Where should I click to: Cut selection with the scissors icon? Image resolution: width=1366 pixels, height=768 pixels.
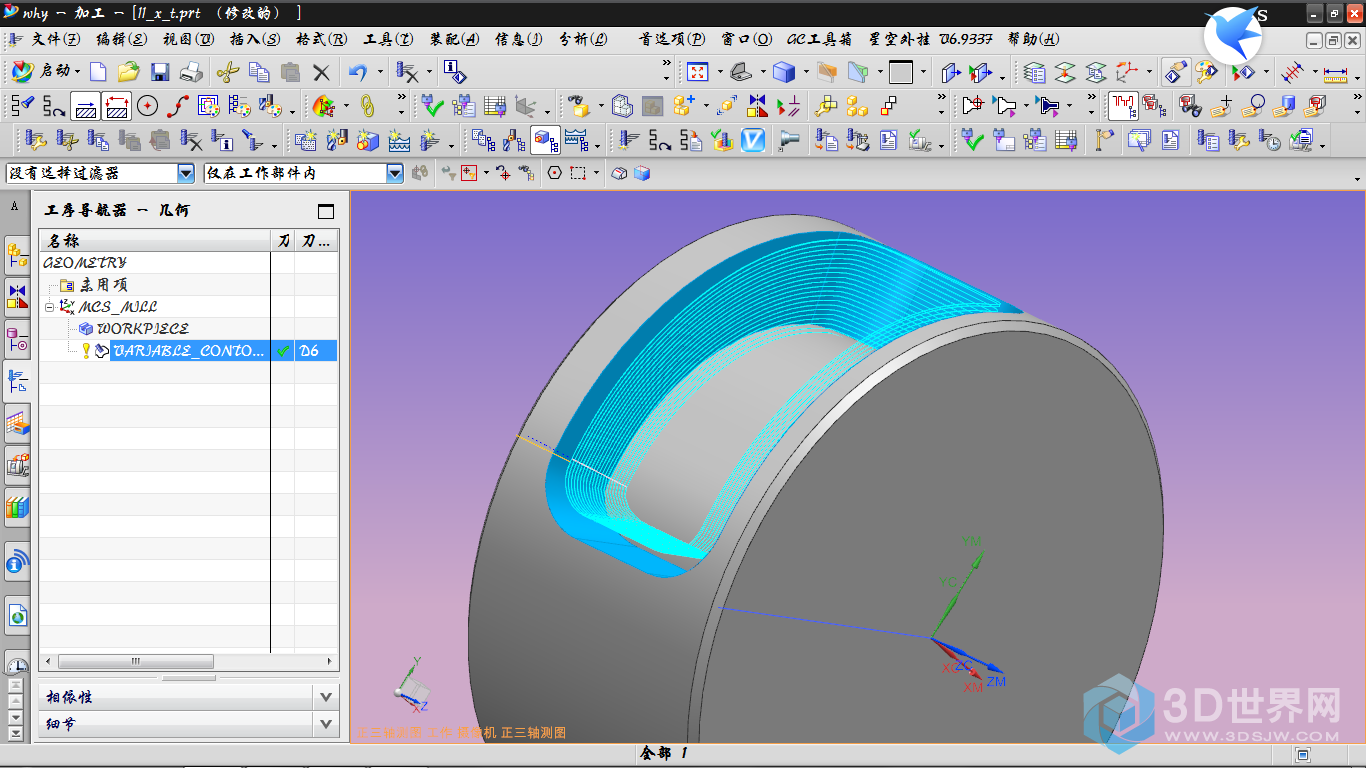[228, 72]
